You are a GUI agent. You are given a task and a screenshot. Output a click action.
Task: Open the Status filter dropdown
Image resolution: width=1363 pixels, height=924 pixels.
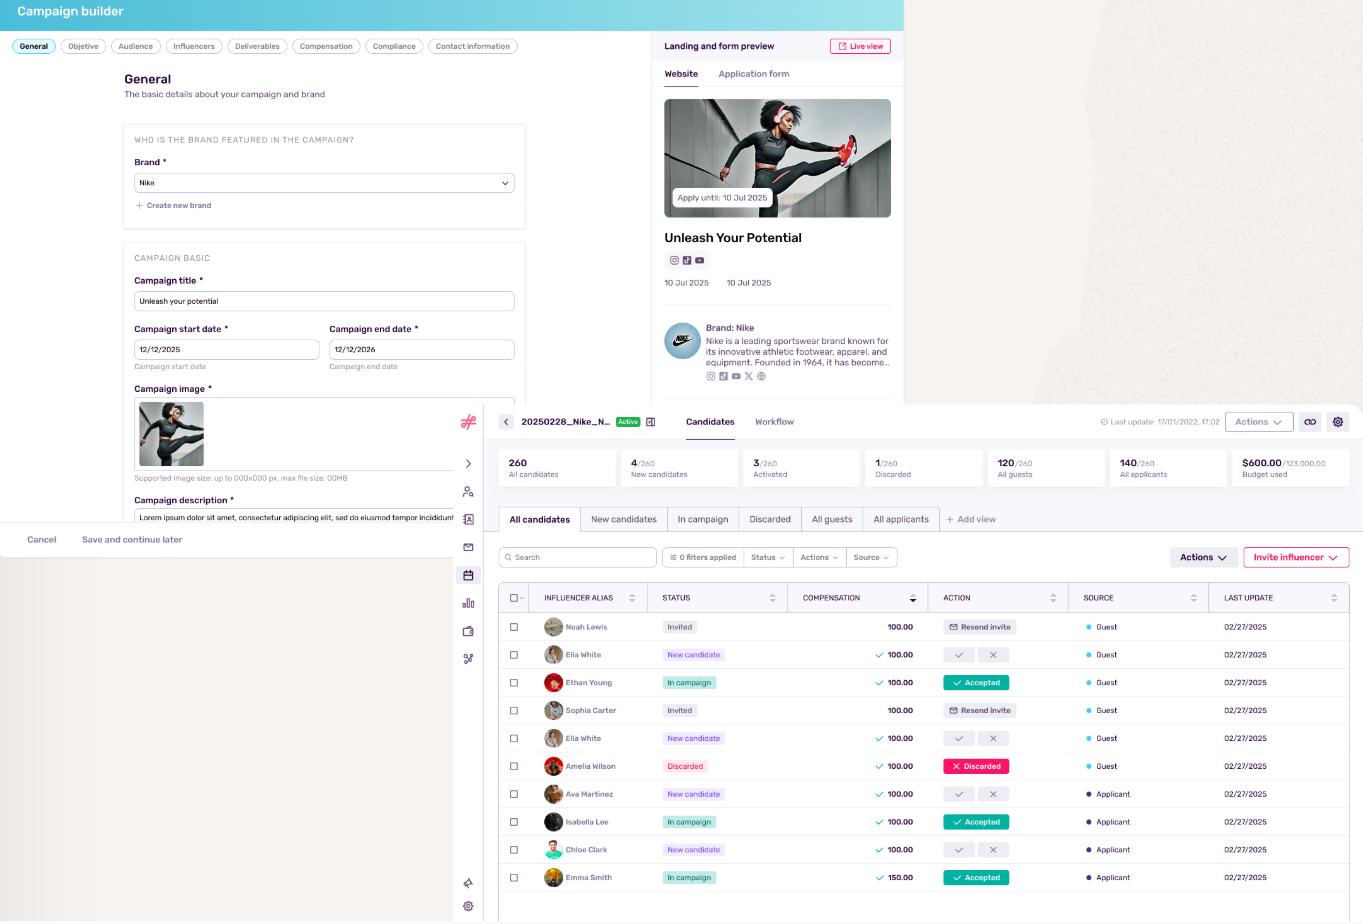tap(768, 557)
